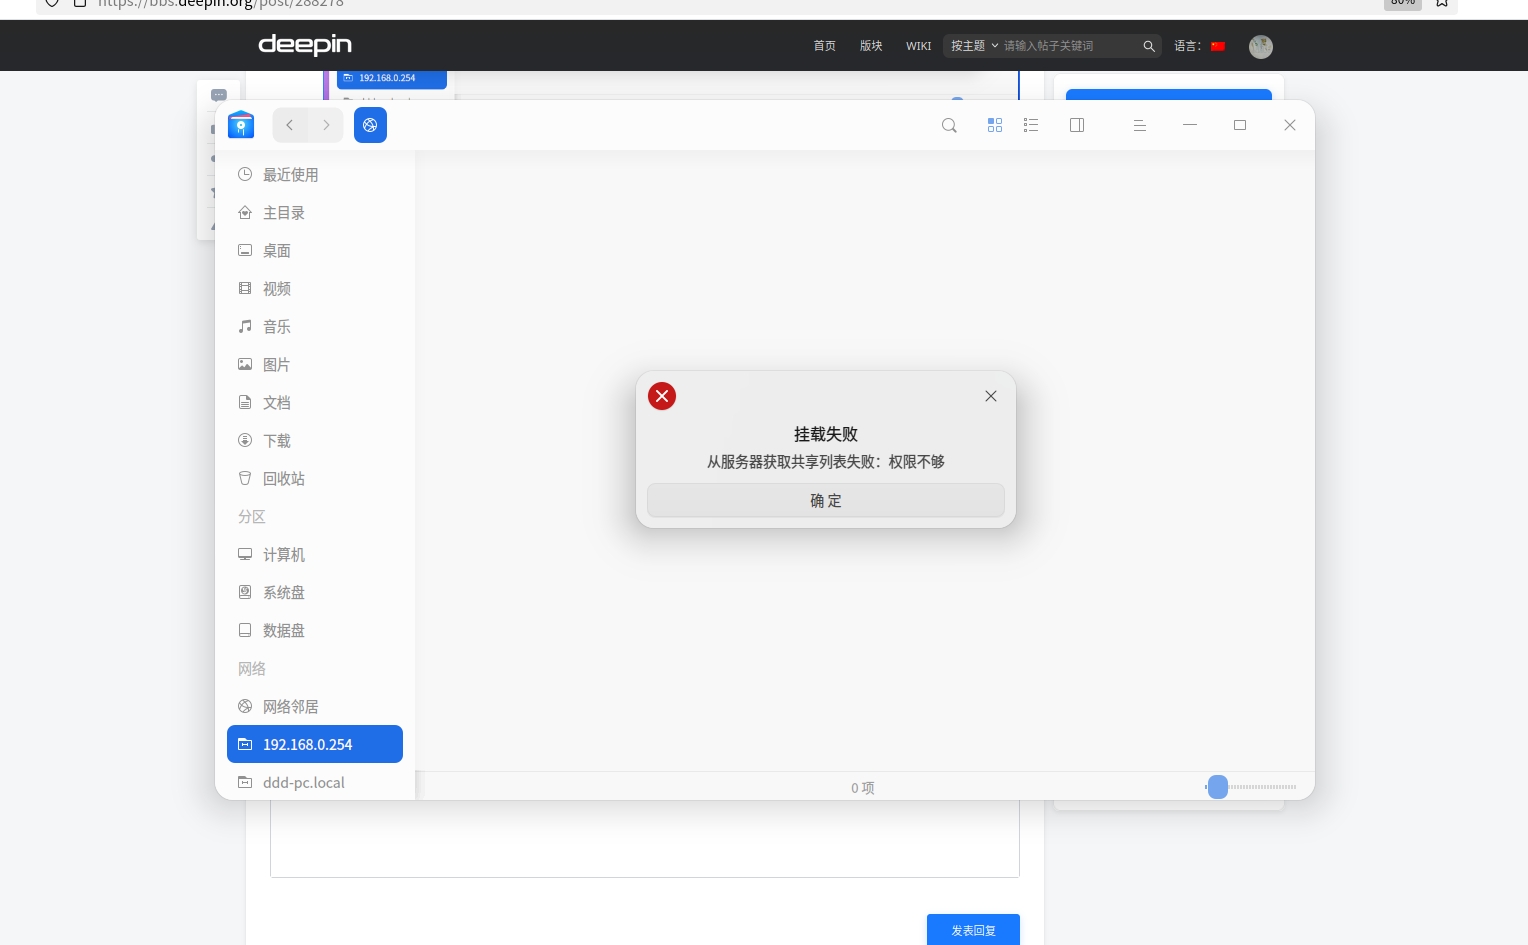Open 音乐 folder in the sidebar
This screenshot has height=945, width=1528.
pos(315,327)
